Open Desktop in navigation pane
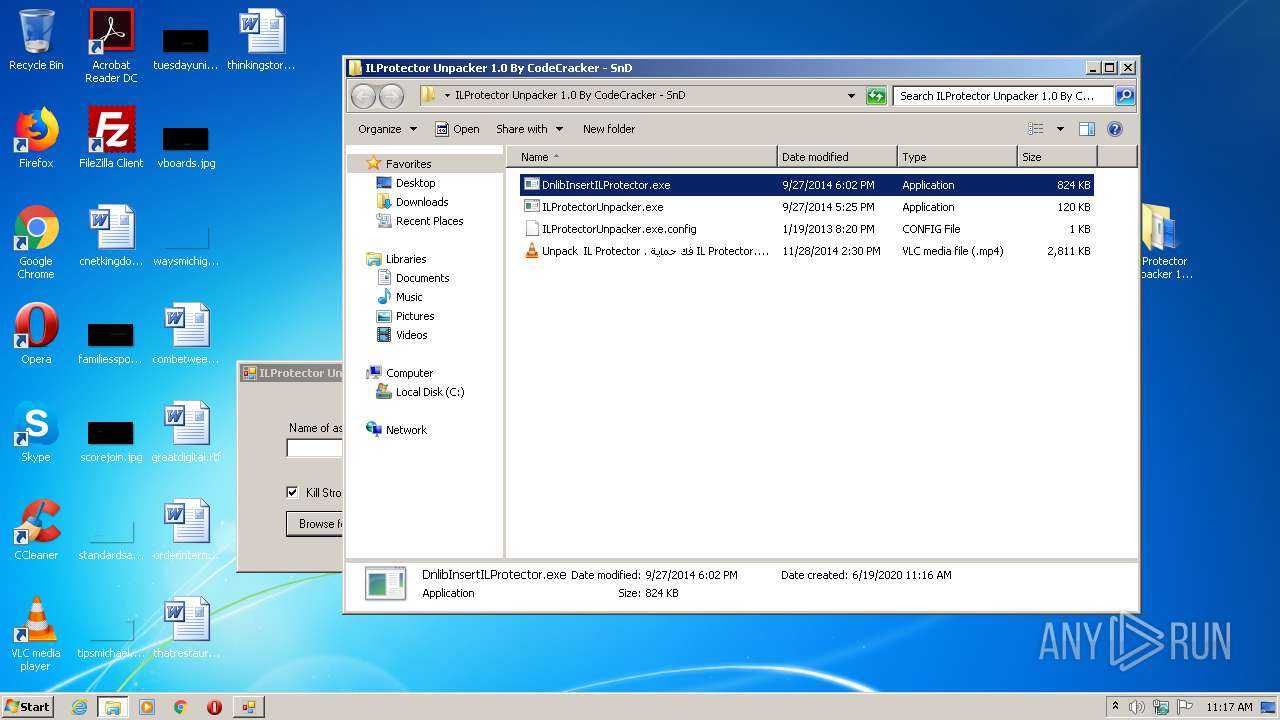 pos(415,183)
